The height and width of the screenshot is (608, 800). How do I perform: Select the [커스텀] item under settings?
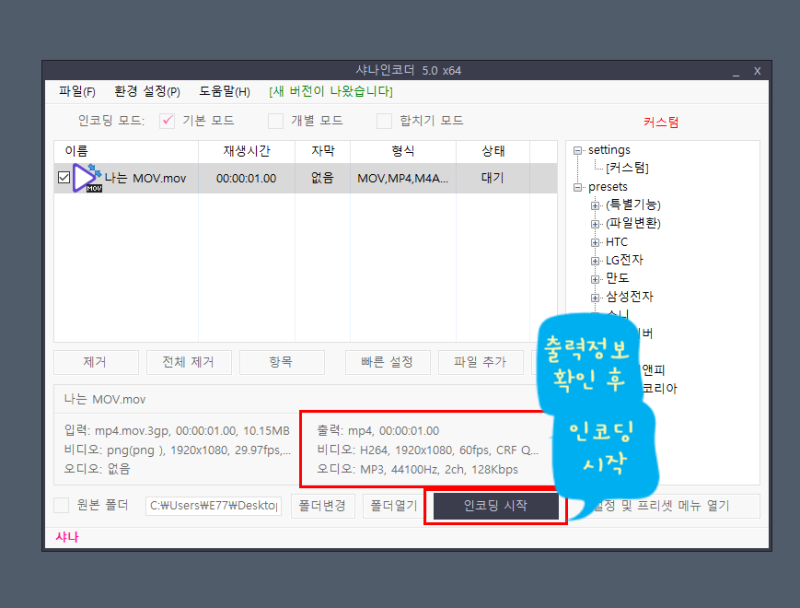point(627,168)
